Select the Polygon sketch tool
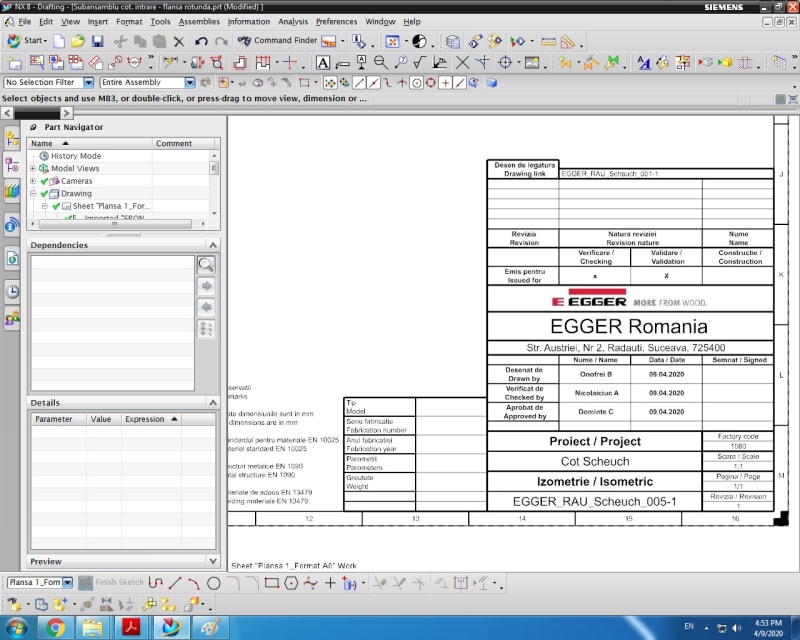The image size is (800, 640). (291, 583)
